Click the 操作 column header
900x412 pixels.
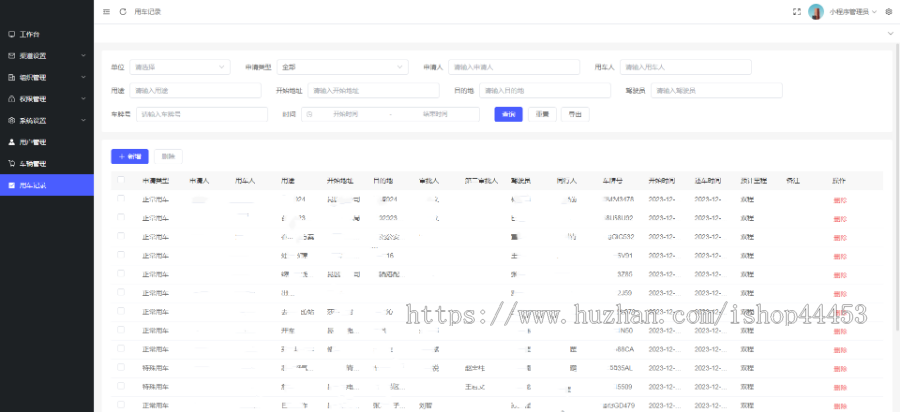coord(839,181)
